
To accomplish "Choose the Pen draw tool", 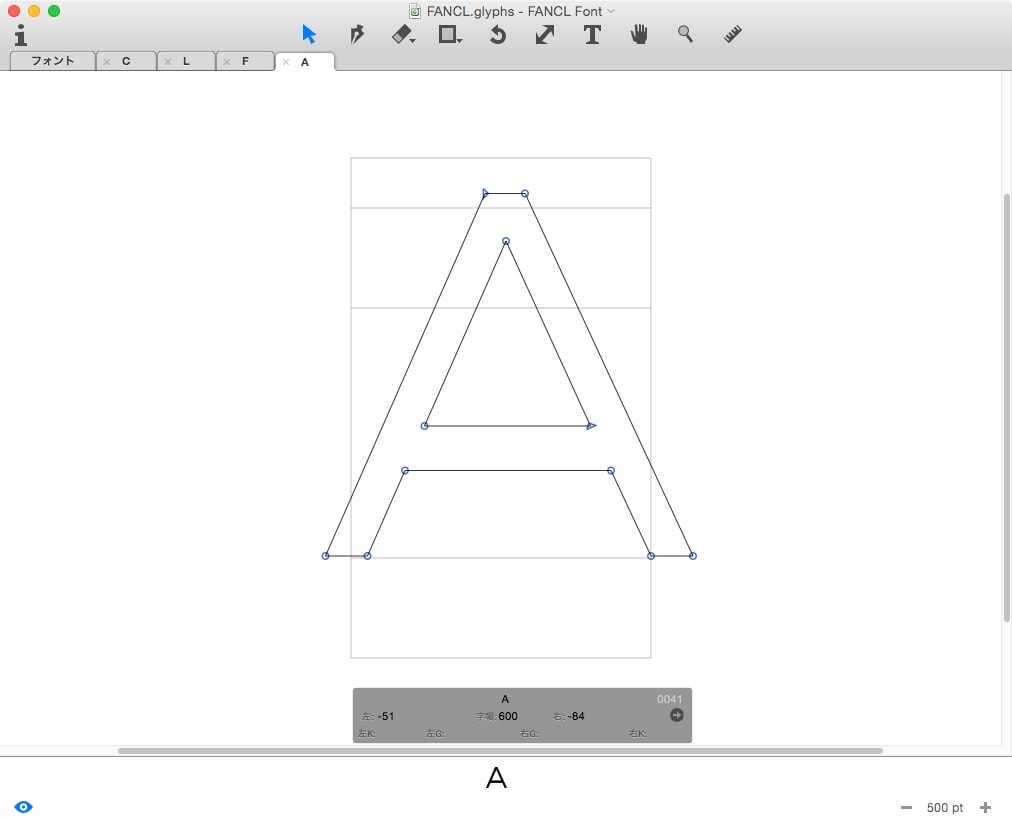I will coord(357,34).
